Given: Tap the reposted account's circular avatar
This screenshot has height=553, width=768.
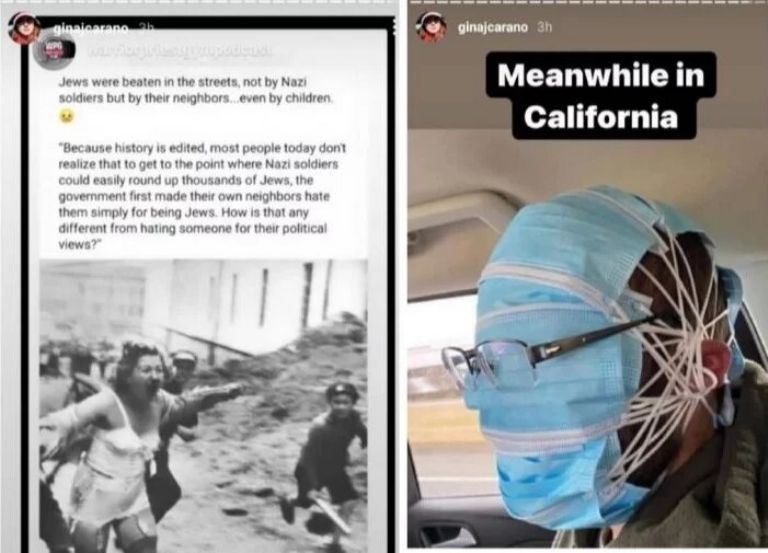Looking at the screenshot, I should 54,51.
